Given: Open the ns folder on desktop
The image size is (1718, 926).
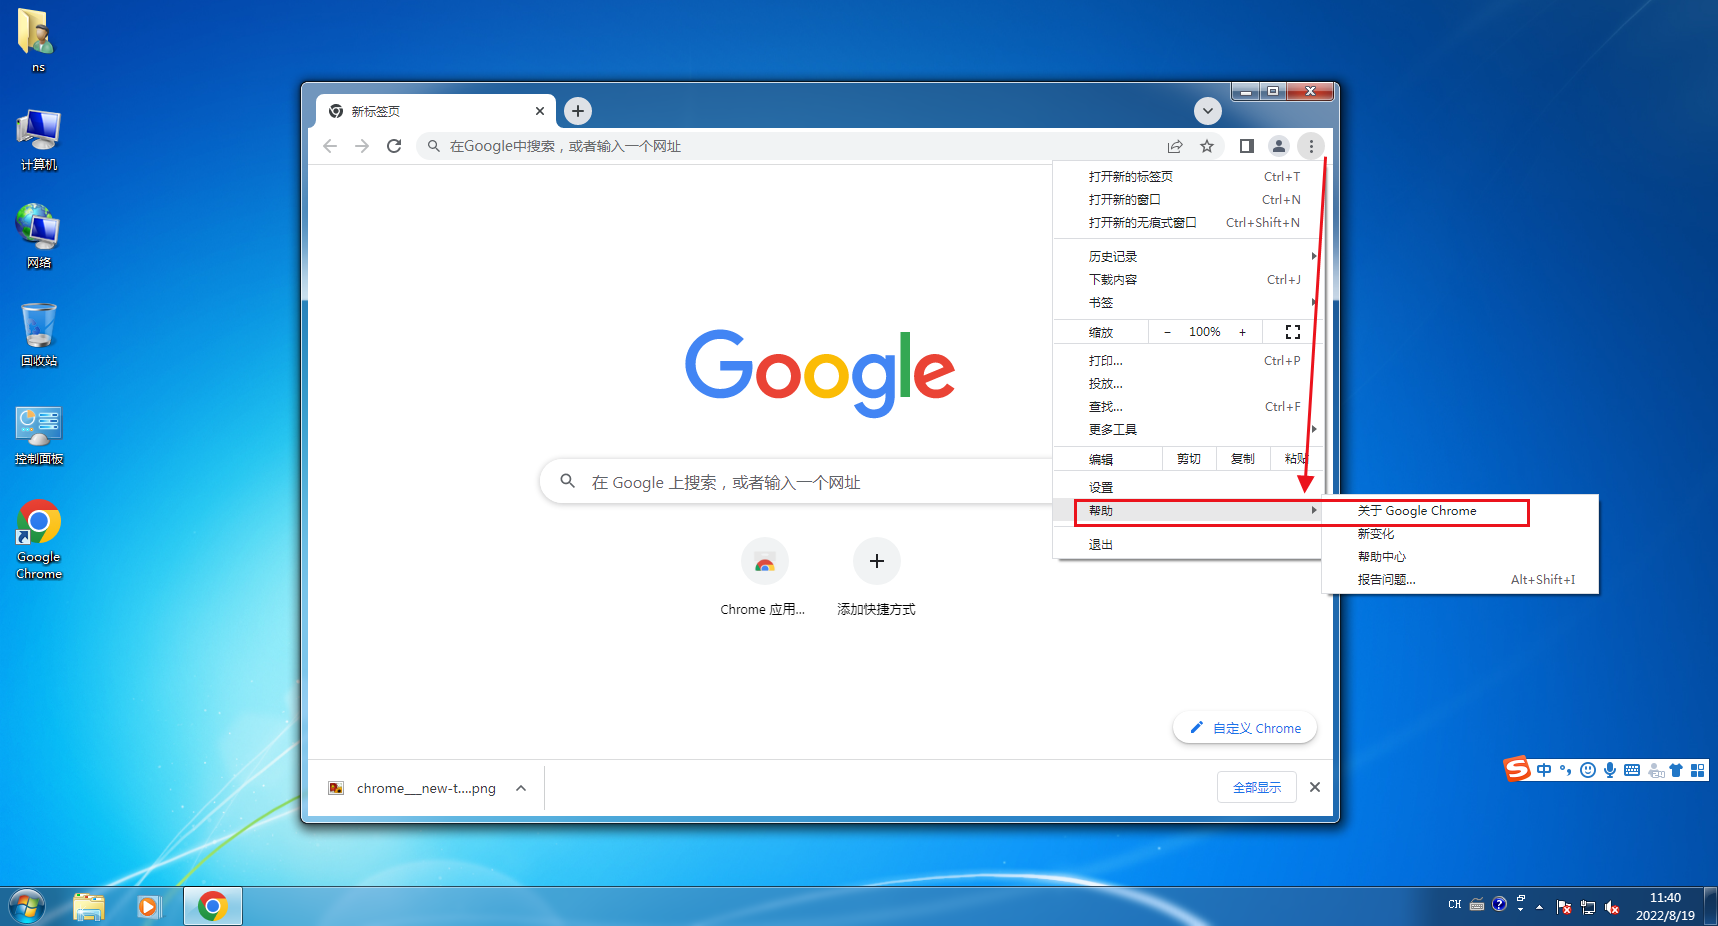Looking at the screenshot, I should 38,41.
